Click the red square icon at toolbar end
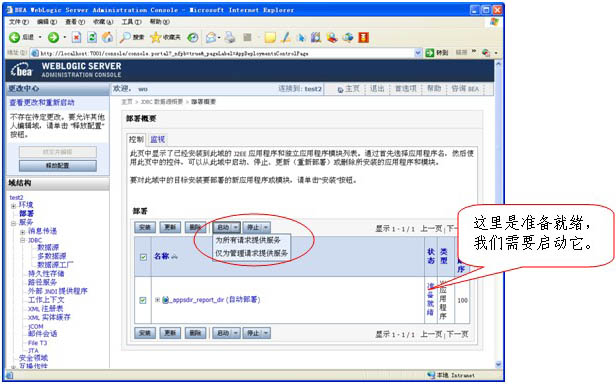This screenshot has width=616, height=385. point(363,37)
